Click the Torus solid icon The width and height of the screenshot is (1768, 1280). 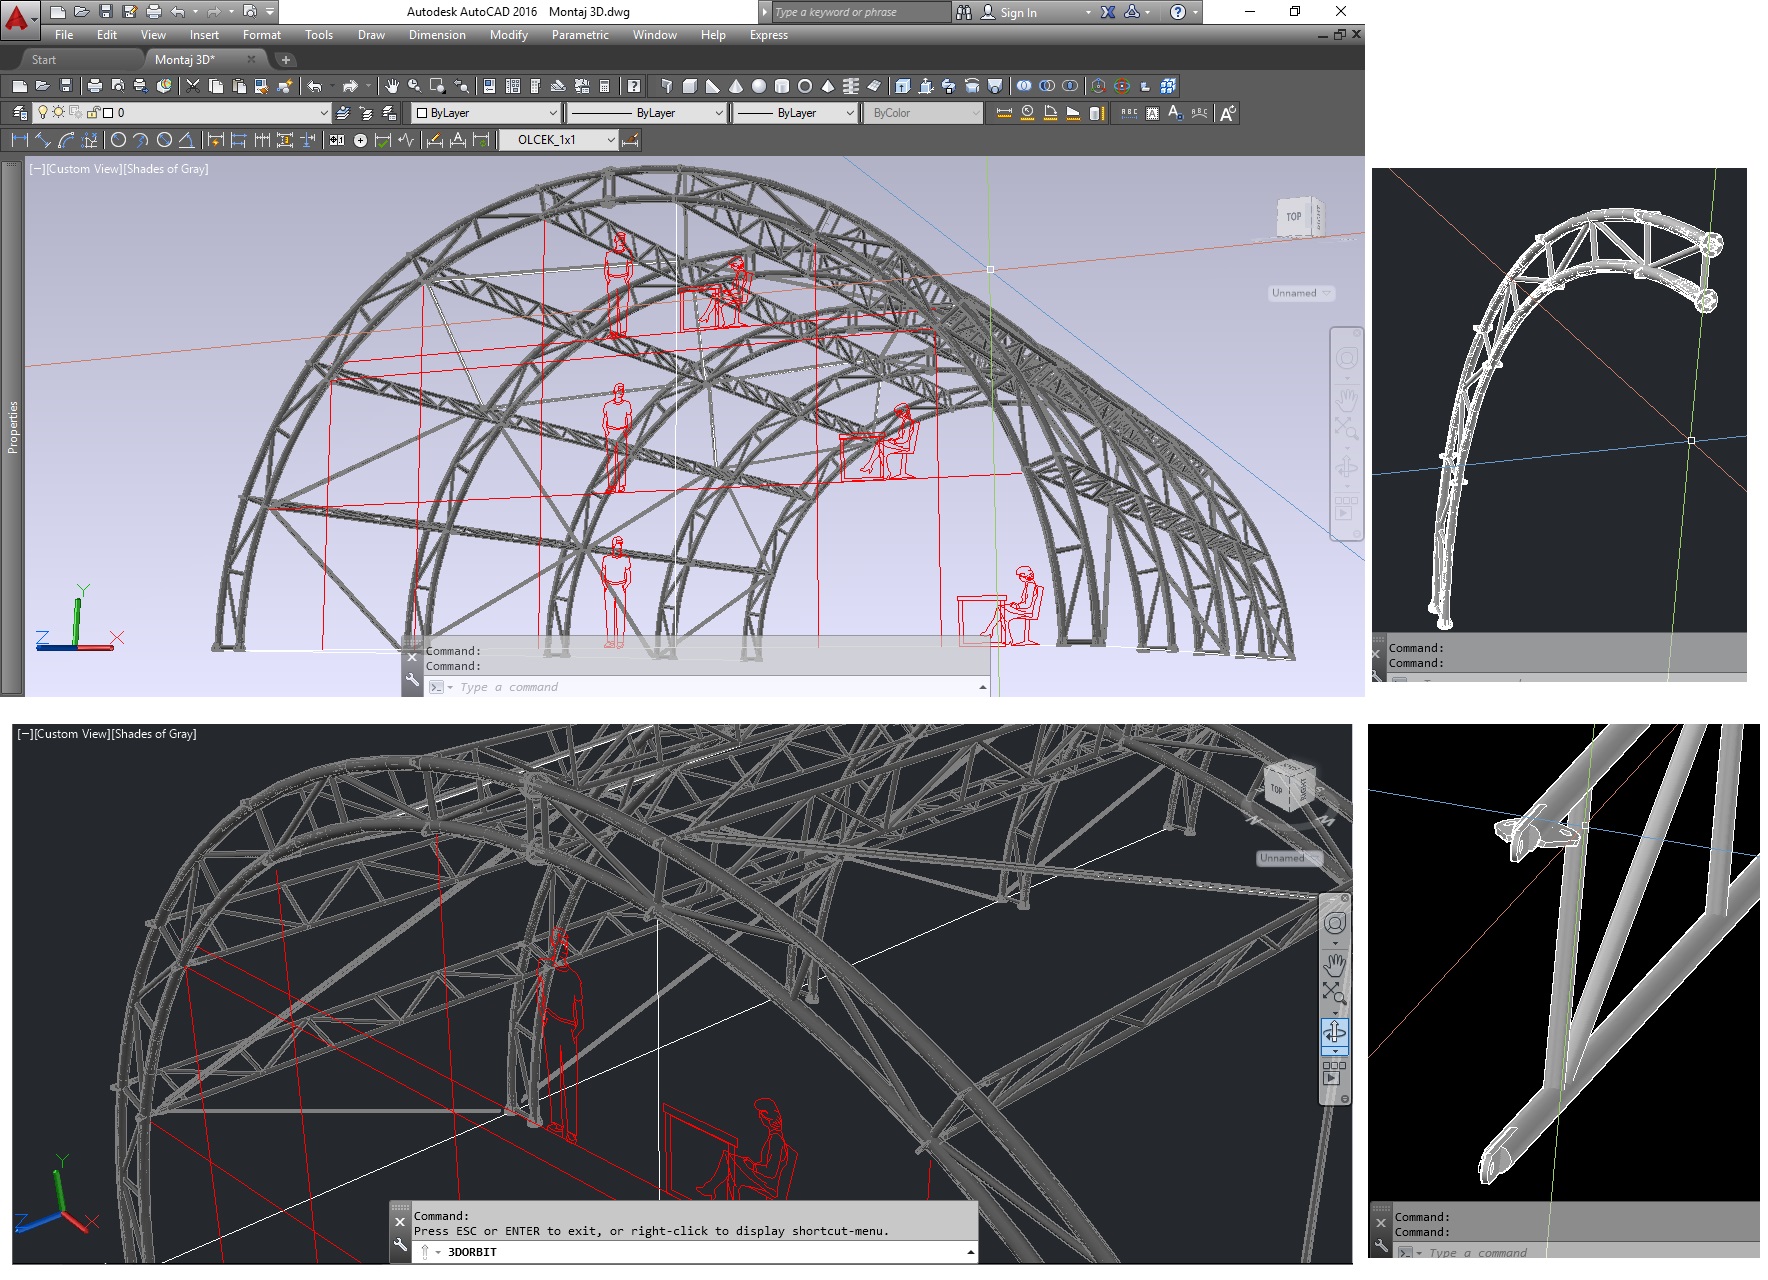coord(805,86)
